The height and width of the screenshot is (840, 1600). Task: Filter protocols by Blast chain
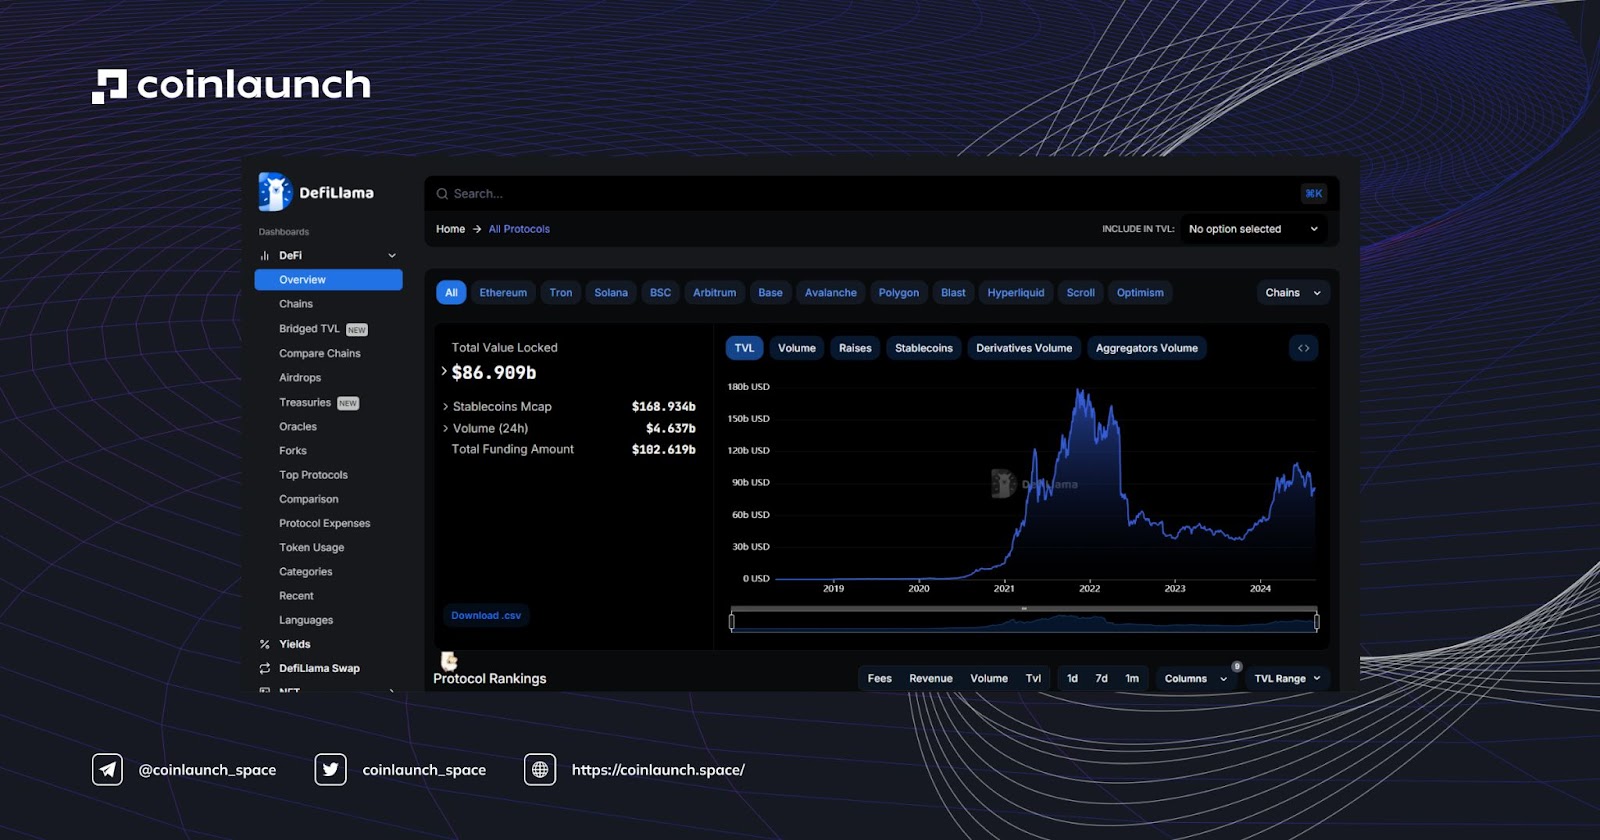[x=953, y=293]
